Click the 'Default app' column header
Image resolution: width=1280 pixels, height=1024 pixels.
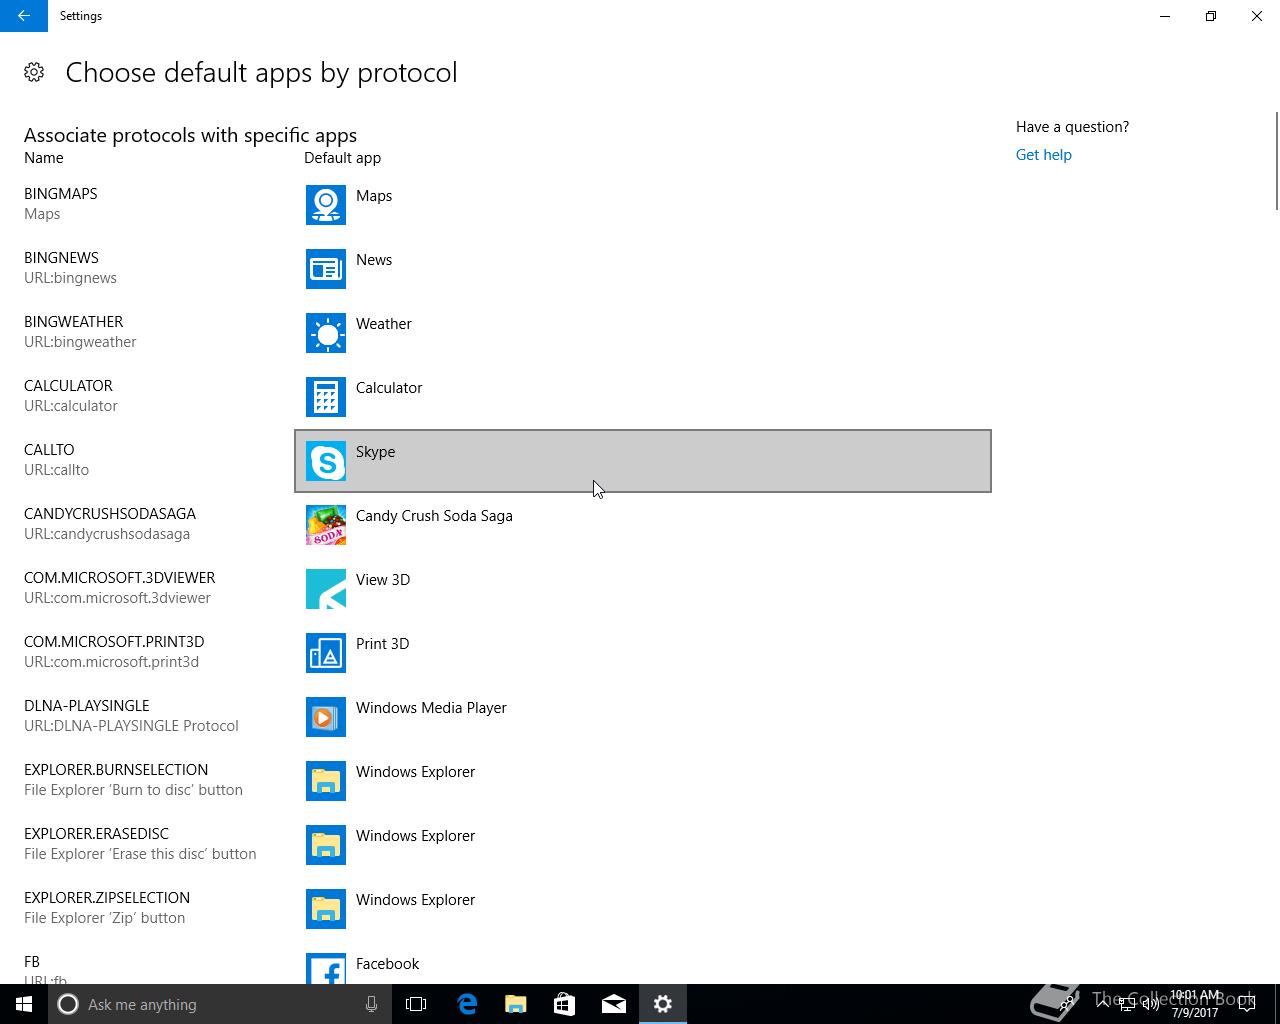(342, 158)
